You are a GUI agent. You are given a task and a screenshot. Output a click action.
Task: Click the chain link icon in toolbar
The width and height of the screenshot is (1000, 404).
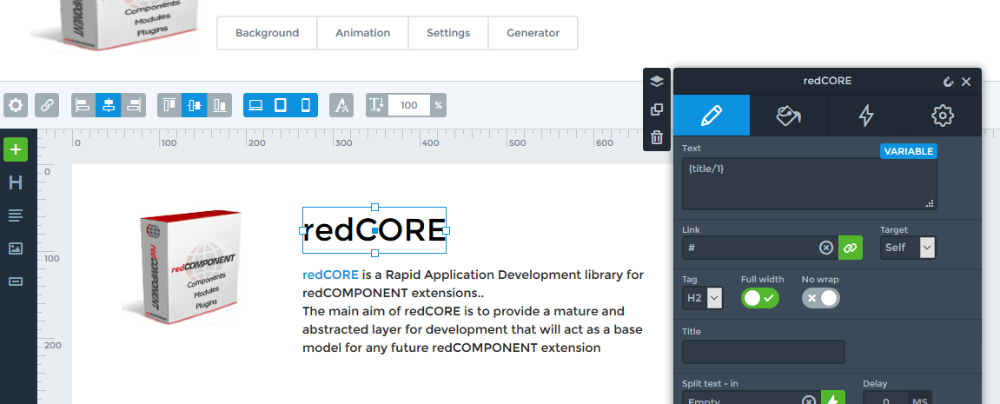pyautogui.click(x=47, y=105)
